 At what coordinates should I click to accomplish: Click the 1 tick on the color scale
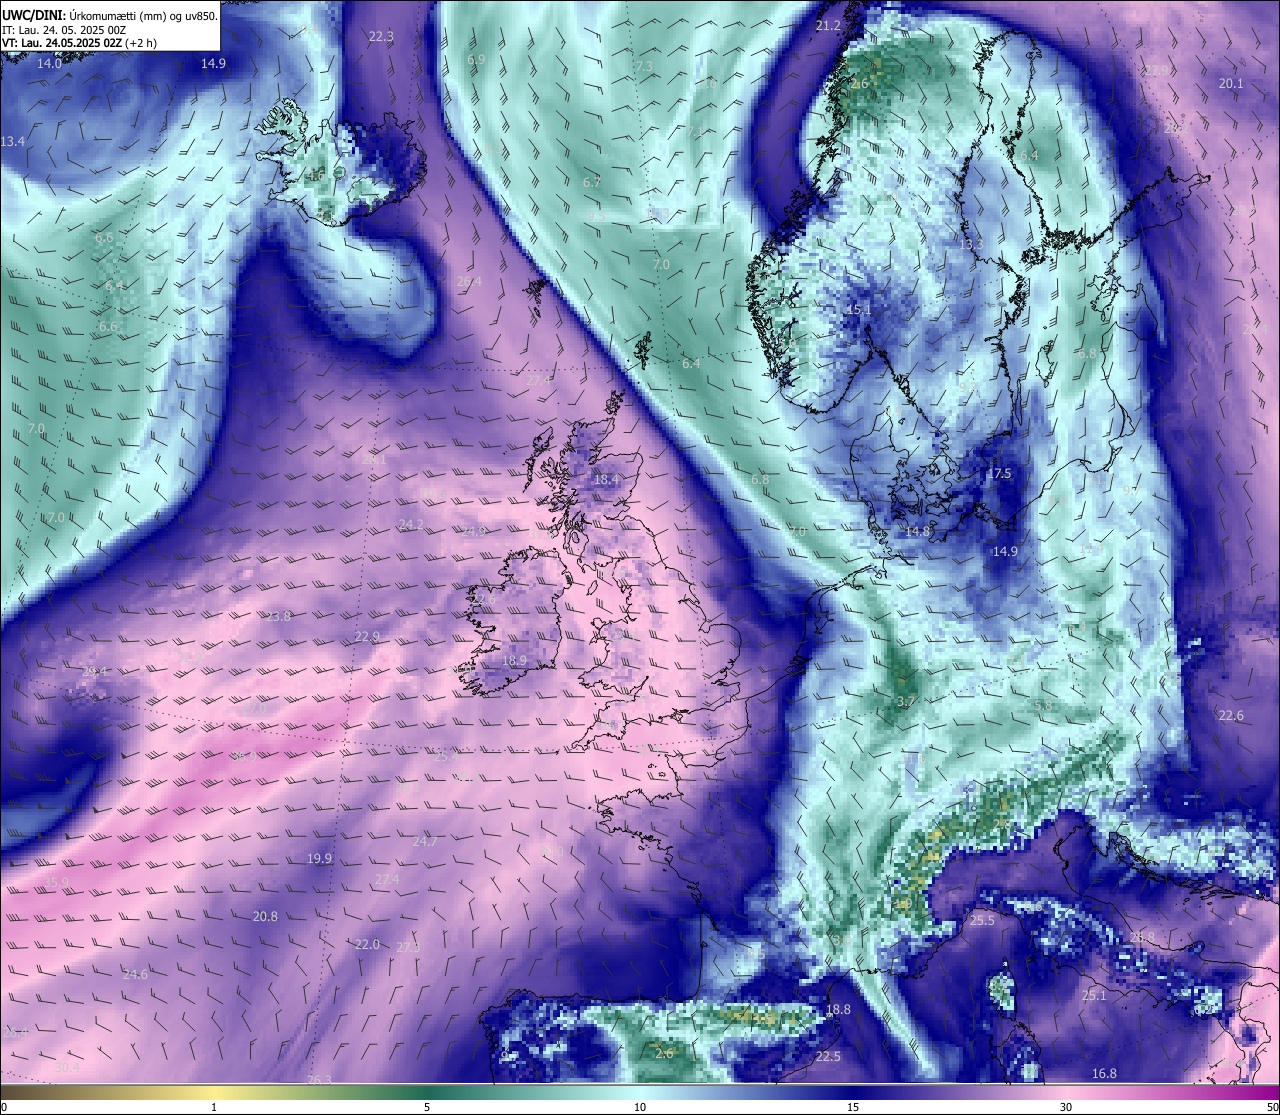point(214,1107)
